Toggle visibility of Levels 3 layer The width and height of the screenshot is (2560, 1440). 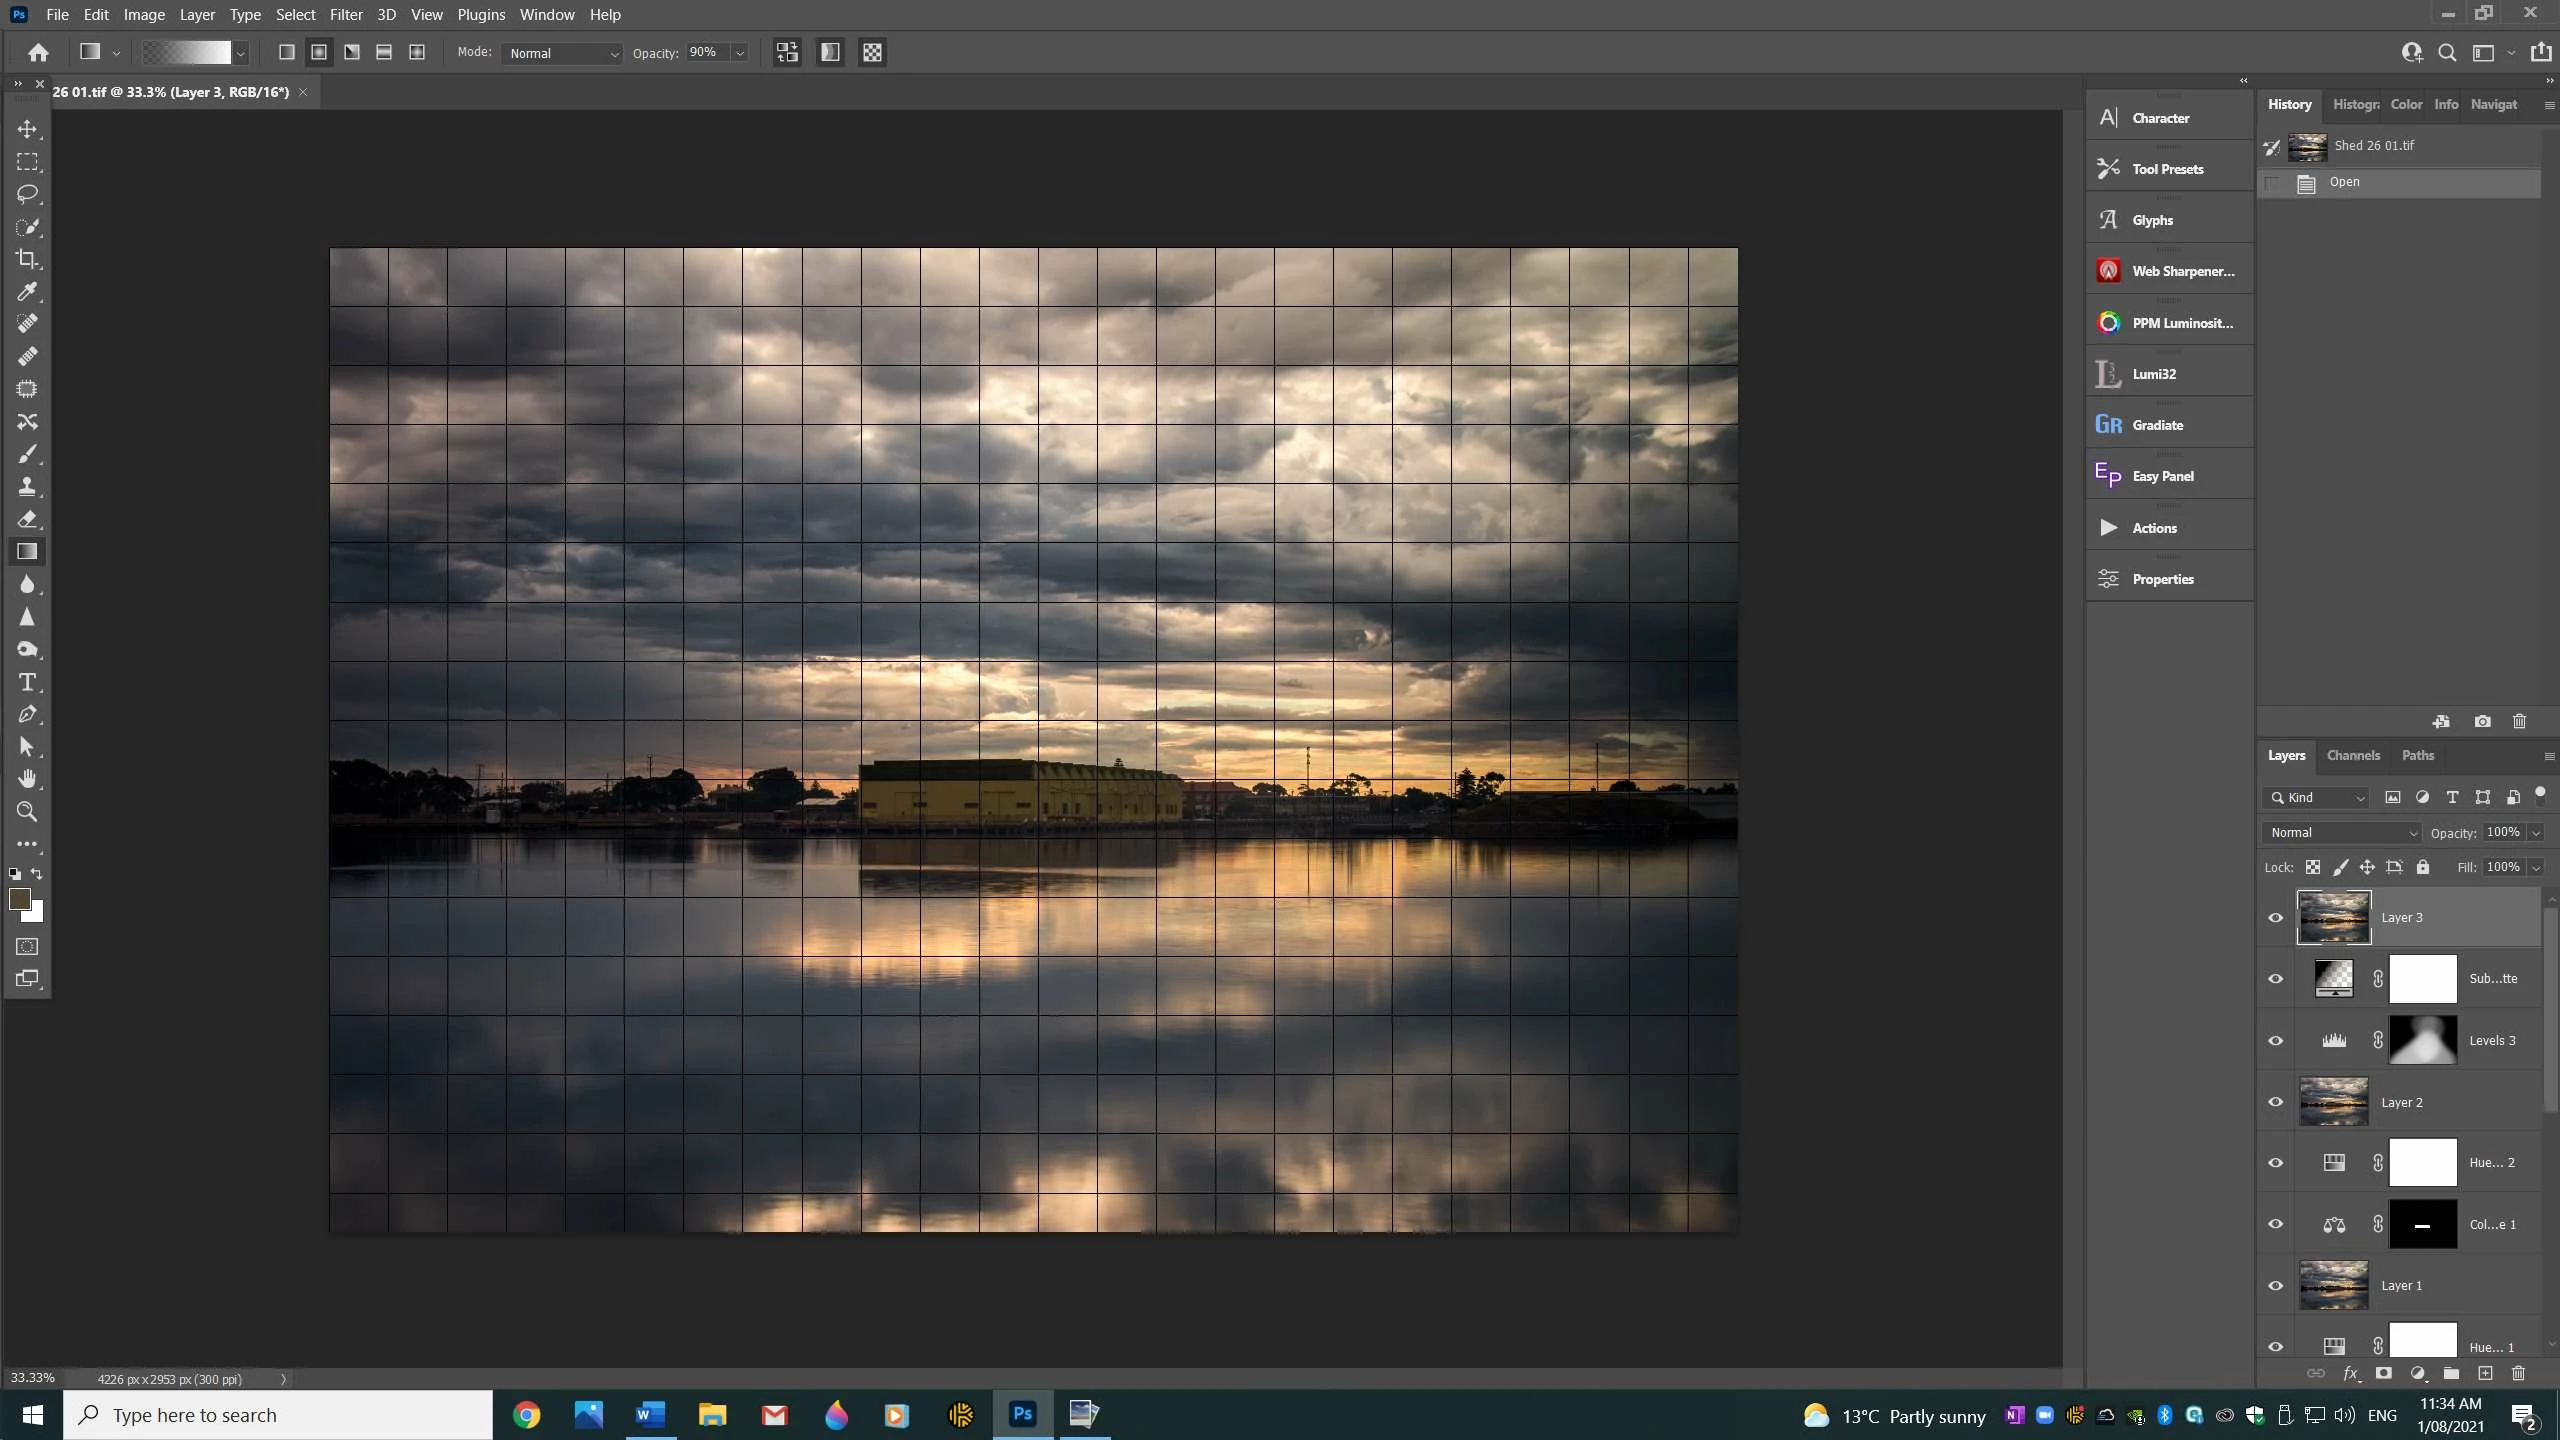click(2275, 1041)
